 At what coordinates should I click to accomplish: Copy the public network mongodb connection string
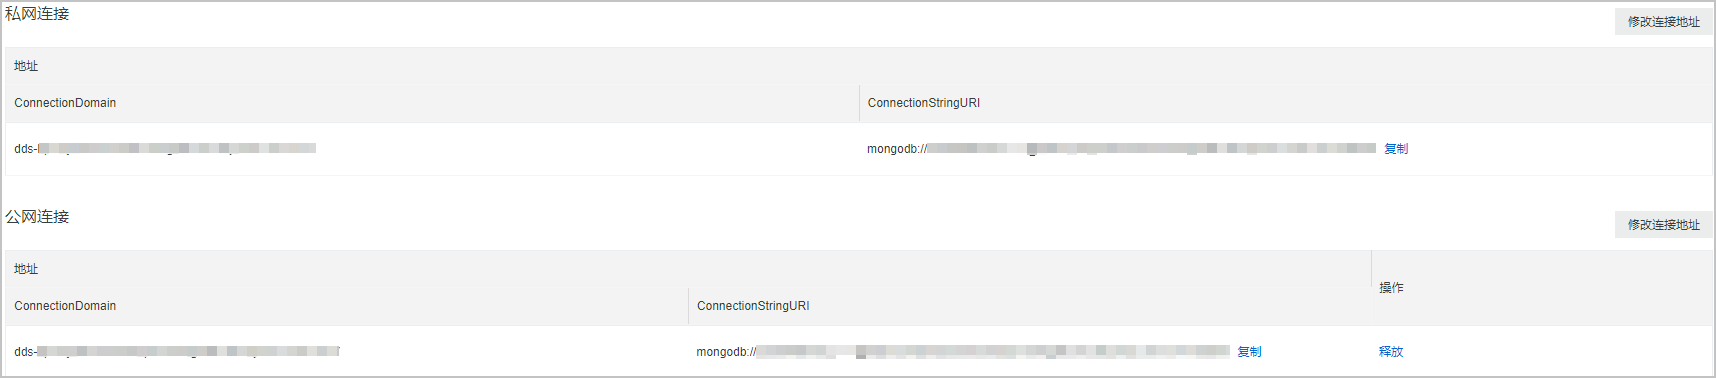(x=1249, y=352)
